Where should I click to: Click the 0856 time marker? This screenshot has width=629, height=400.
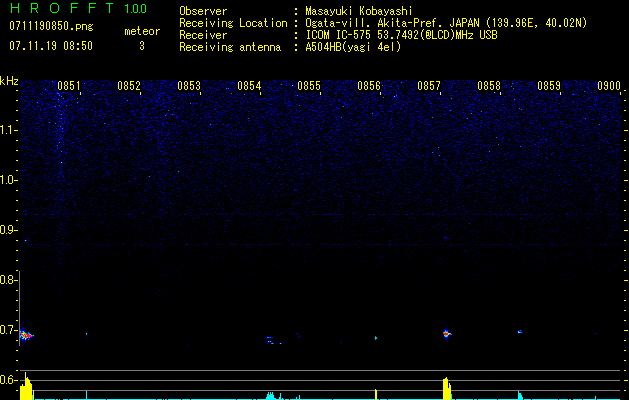coord(369,86)
